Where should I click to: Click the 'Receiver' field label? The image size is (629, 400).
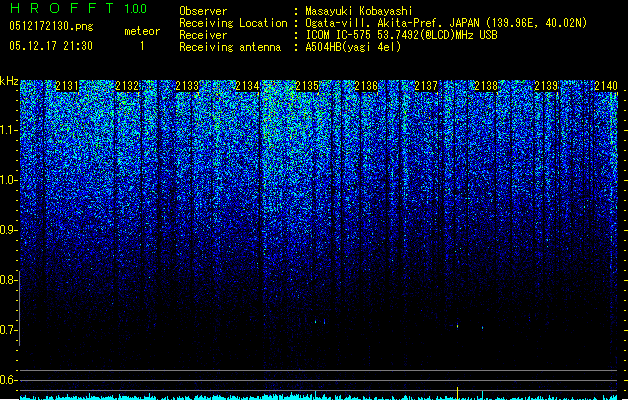(x=203, y=35)
